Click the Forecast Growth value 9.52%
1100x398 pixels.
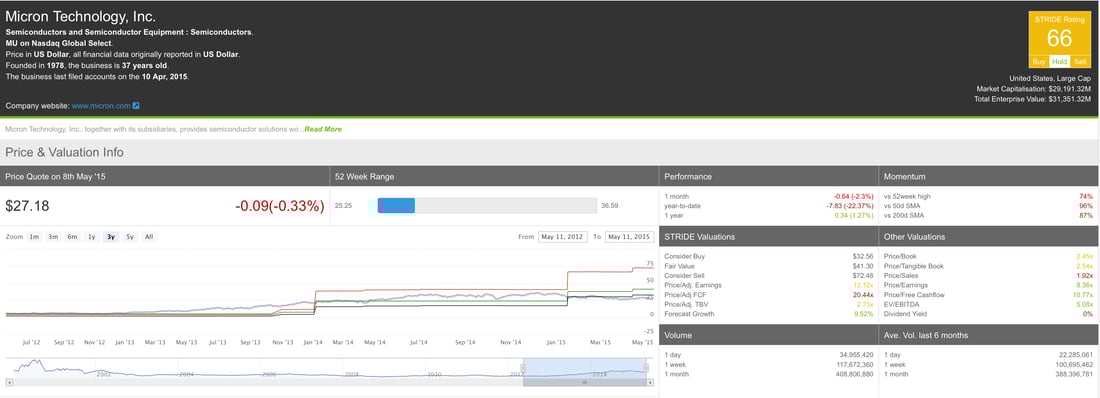click(x=864, y=314)
